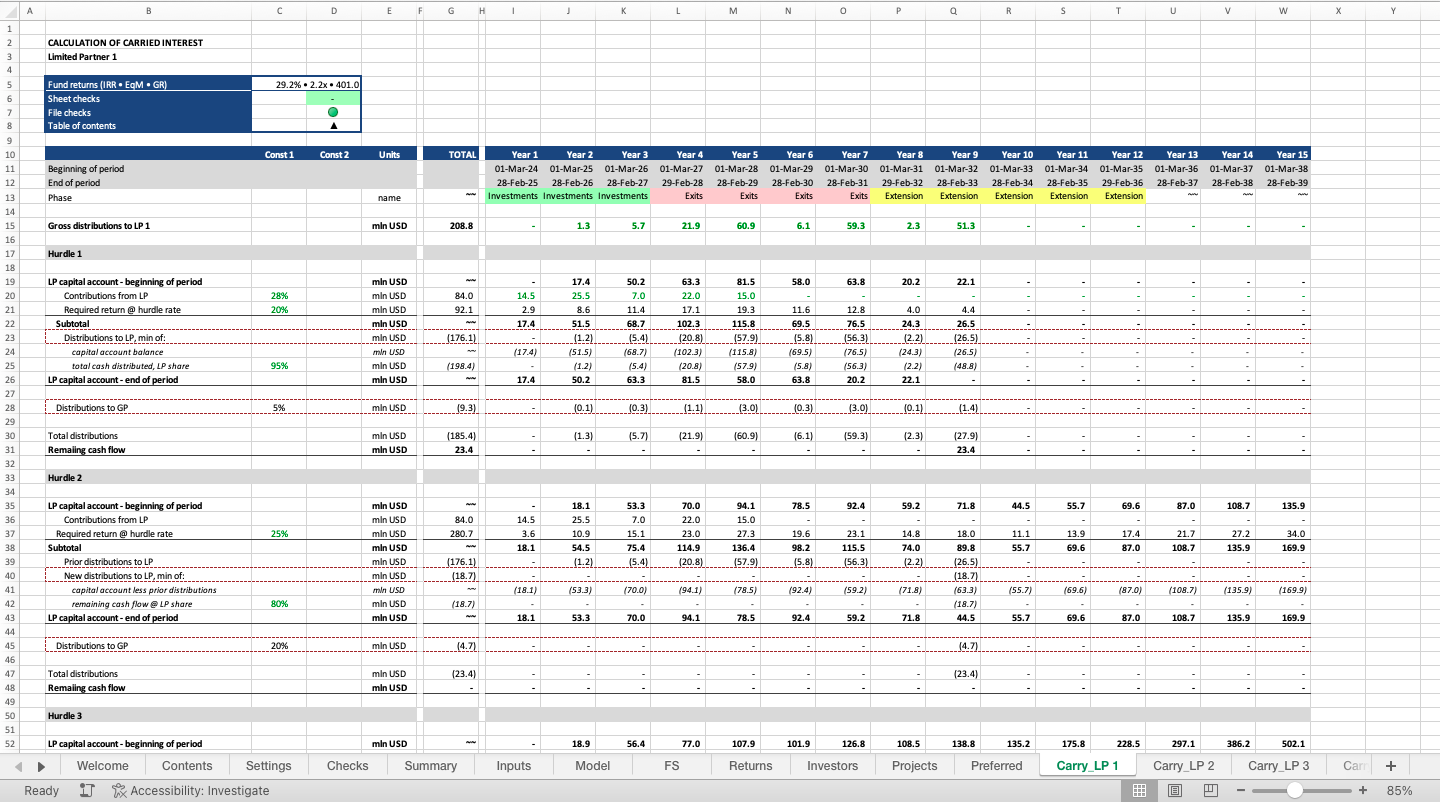Click the 208.8 total gross distributions cell
This screenshot has height=802, width=1440.
click(452, 226)
